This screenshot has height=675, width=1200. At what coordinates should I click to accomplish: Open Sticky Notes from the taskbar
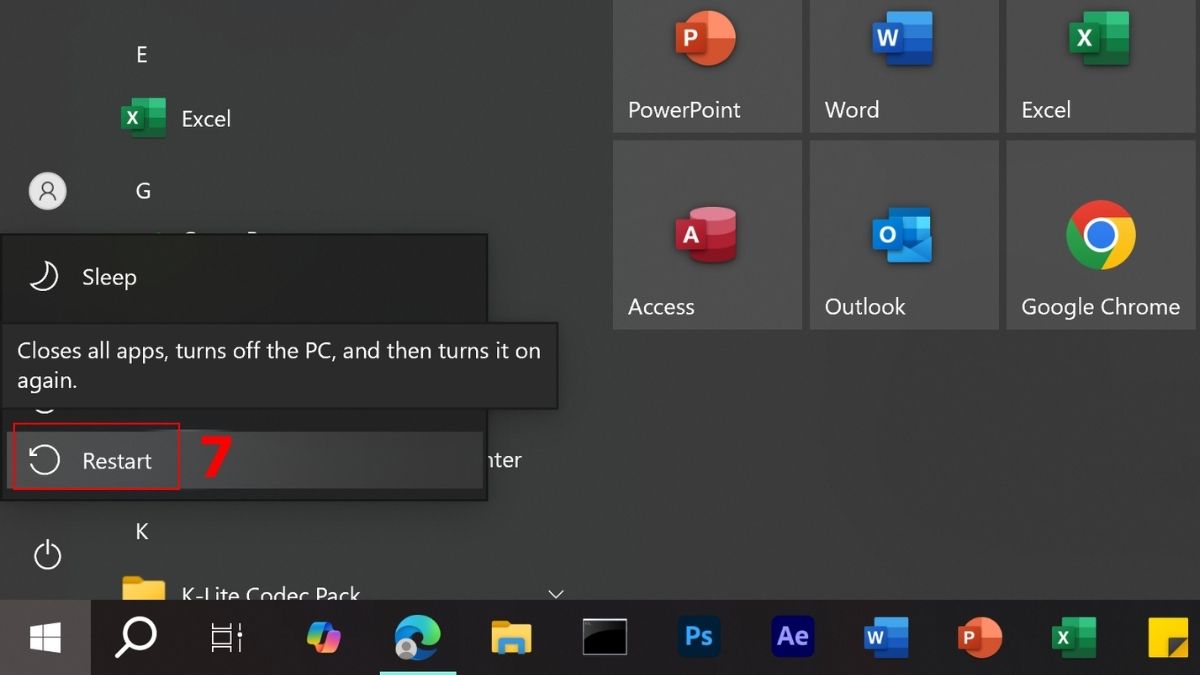1166,636
